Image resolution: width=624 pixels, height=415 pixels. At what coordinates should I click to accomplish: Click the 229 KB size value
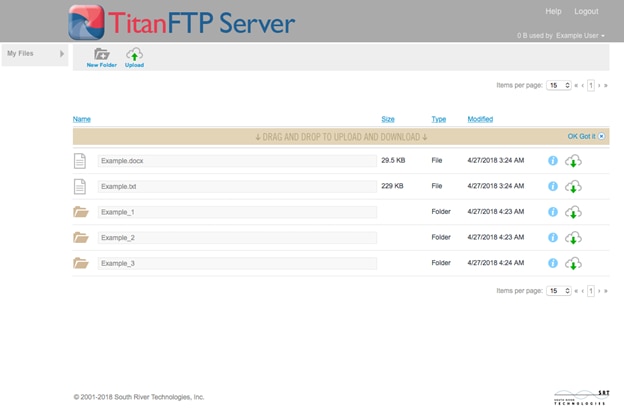point(392,186)
